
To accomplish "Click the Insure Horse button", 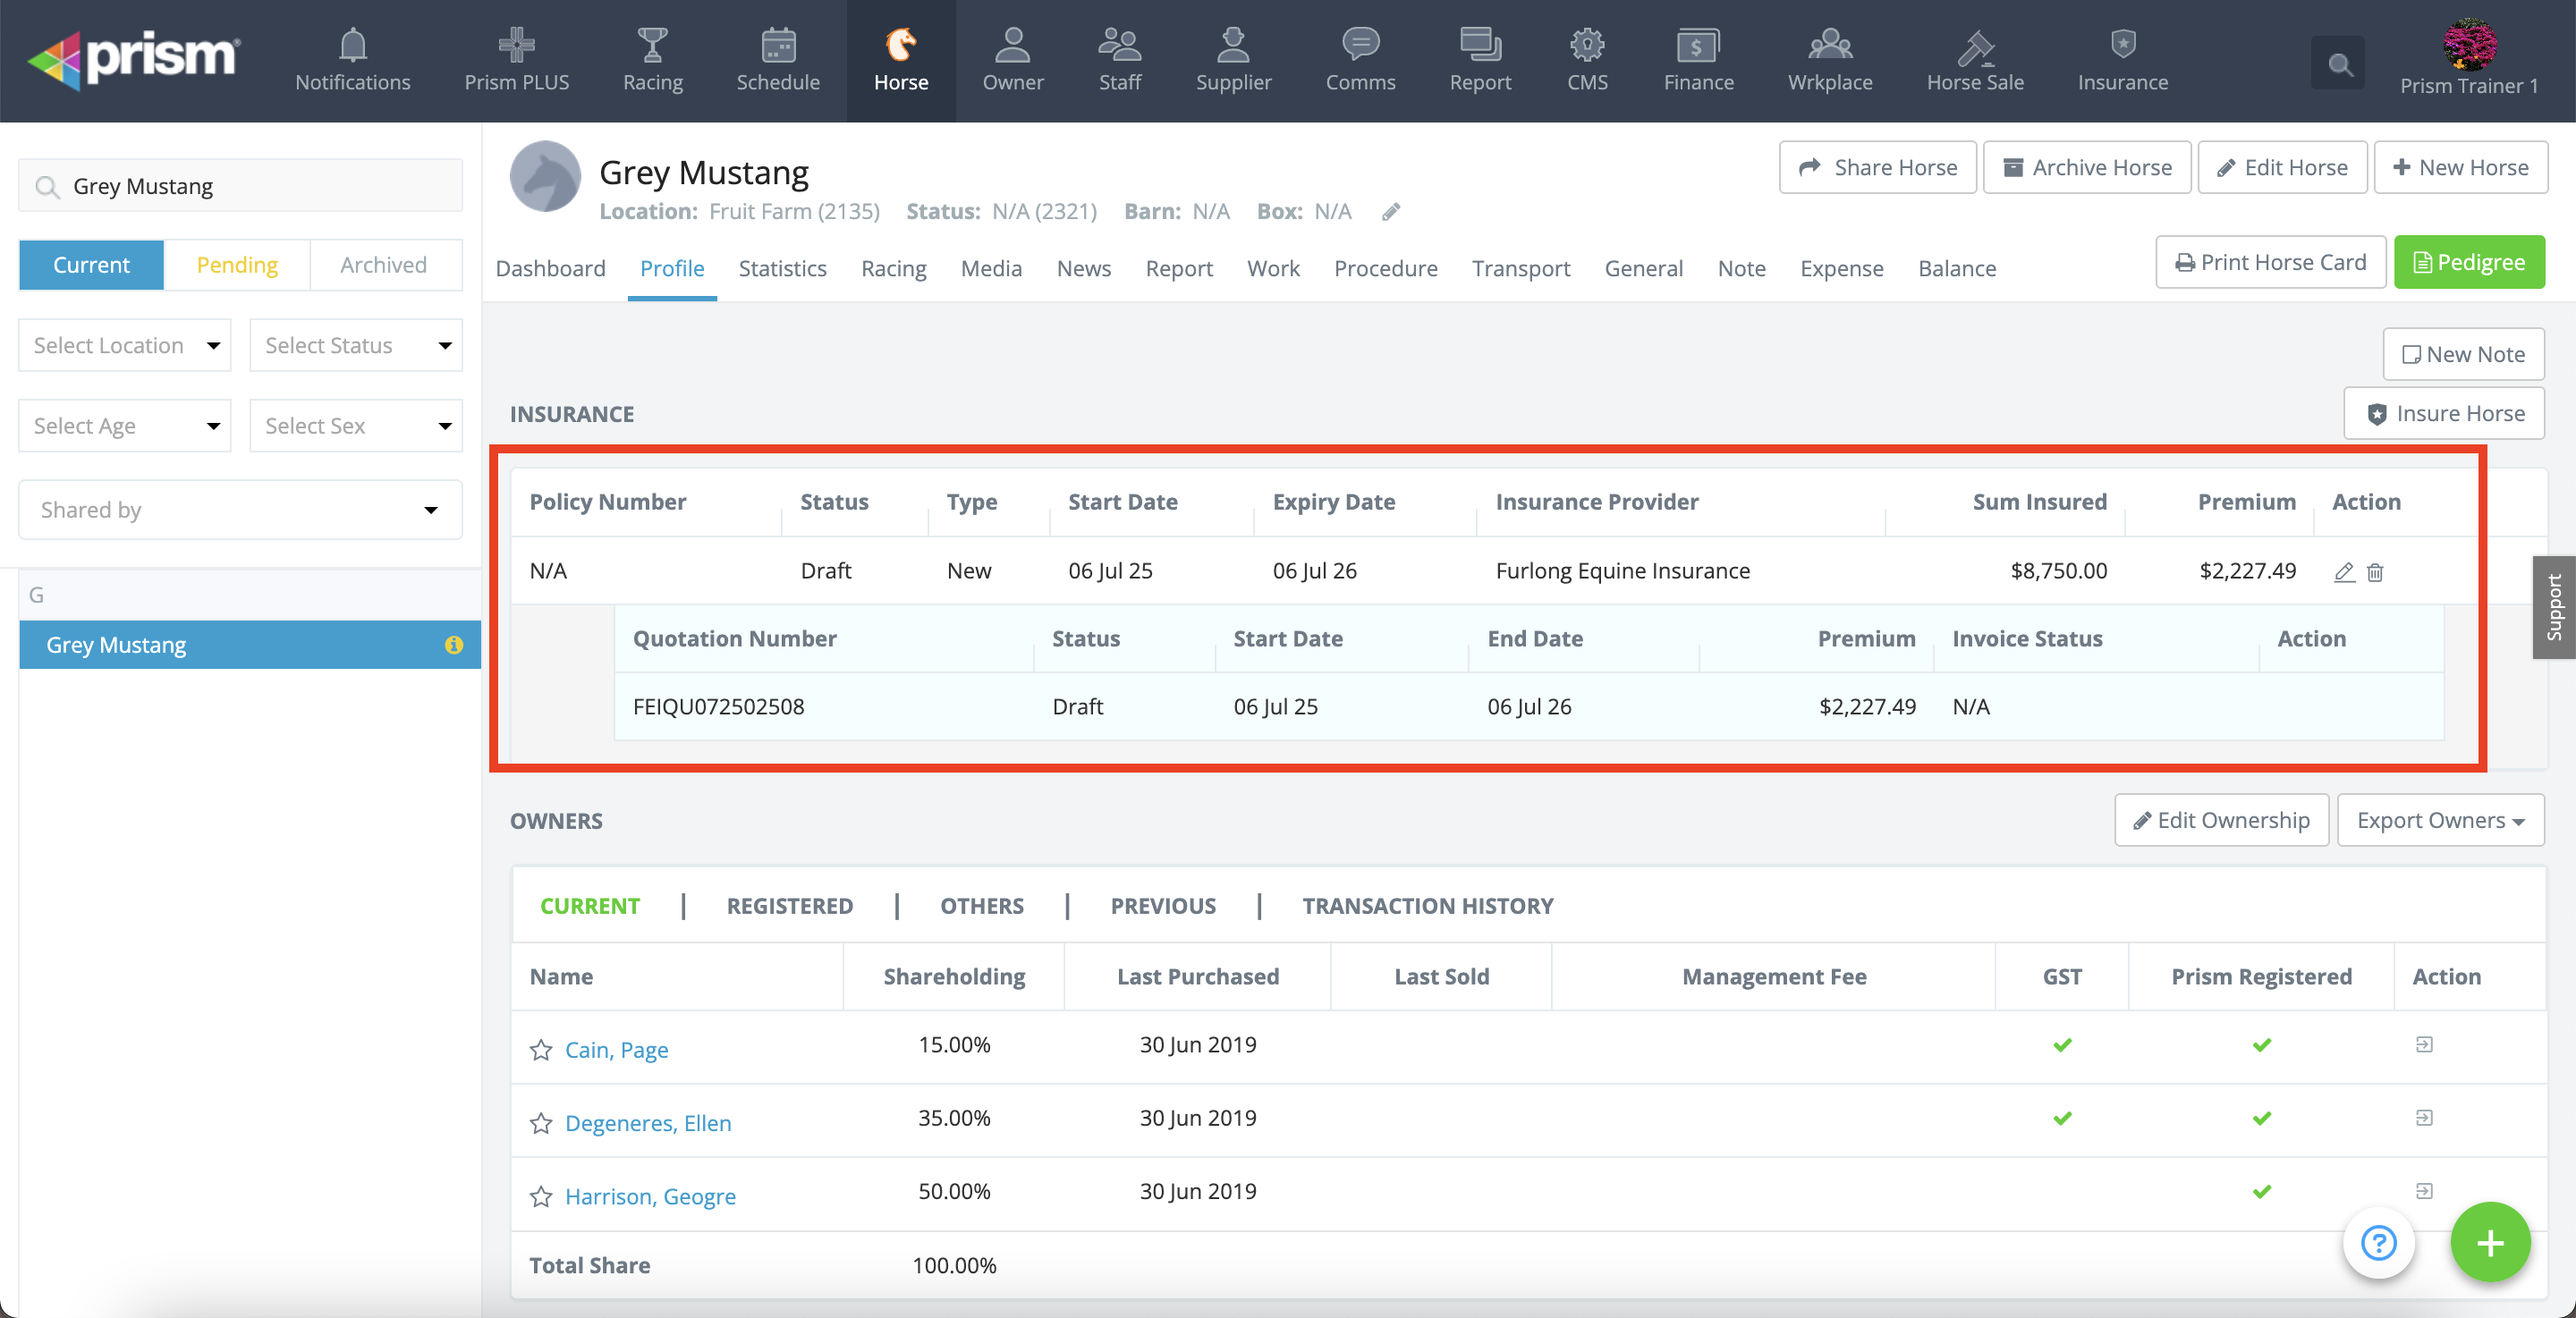I will [x=2444, y=413].
